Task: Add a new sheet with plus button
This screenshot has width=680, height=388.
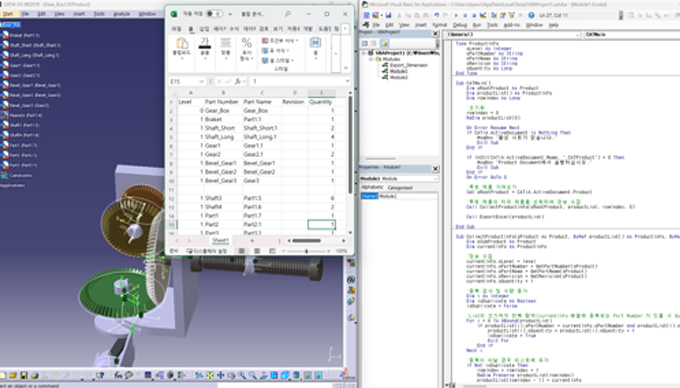Action: tap(252, 240)
